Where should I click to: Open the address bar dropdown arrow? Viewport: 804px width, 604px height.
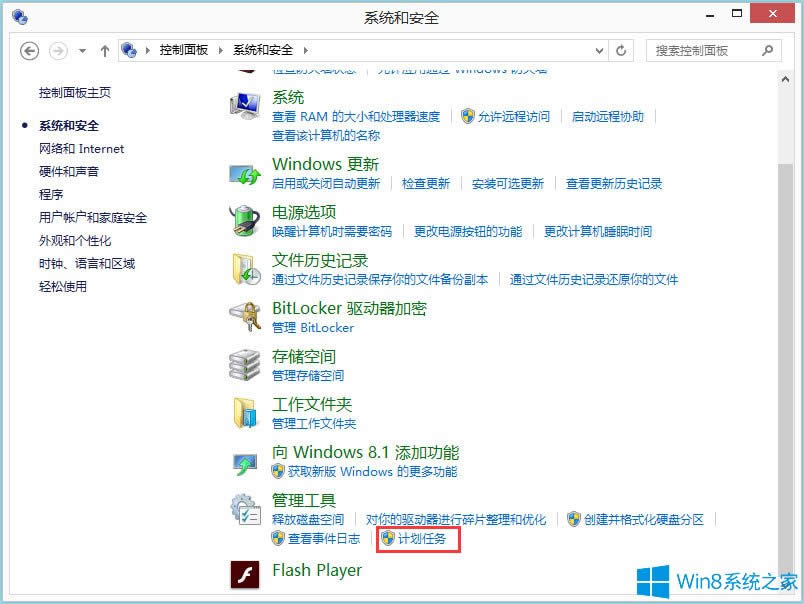tap(599, 49)
